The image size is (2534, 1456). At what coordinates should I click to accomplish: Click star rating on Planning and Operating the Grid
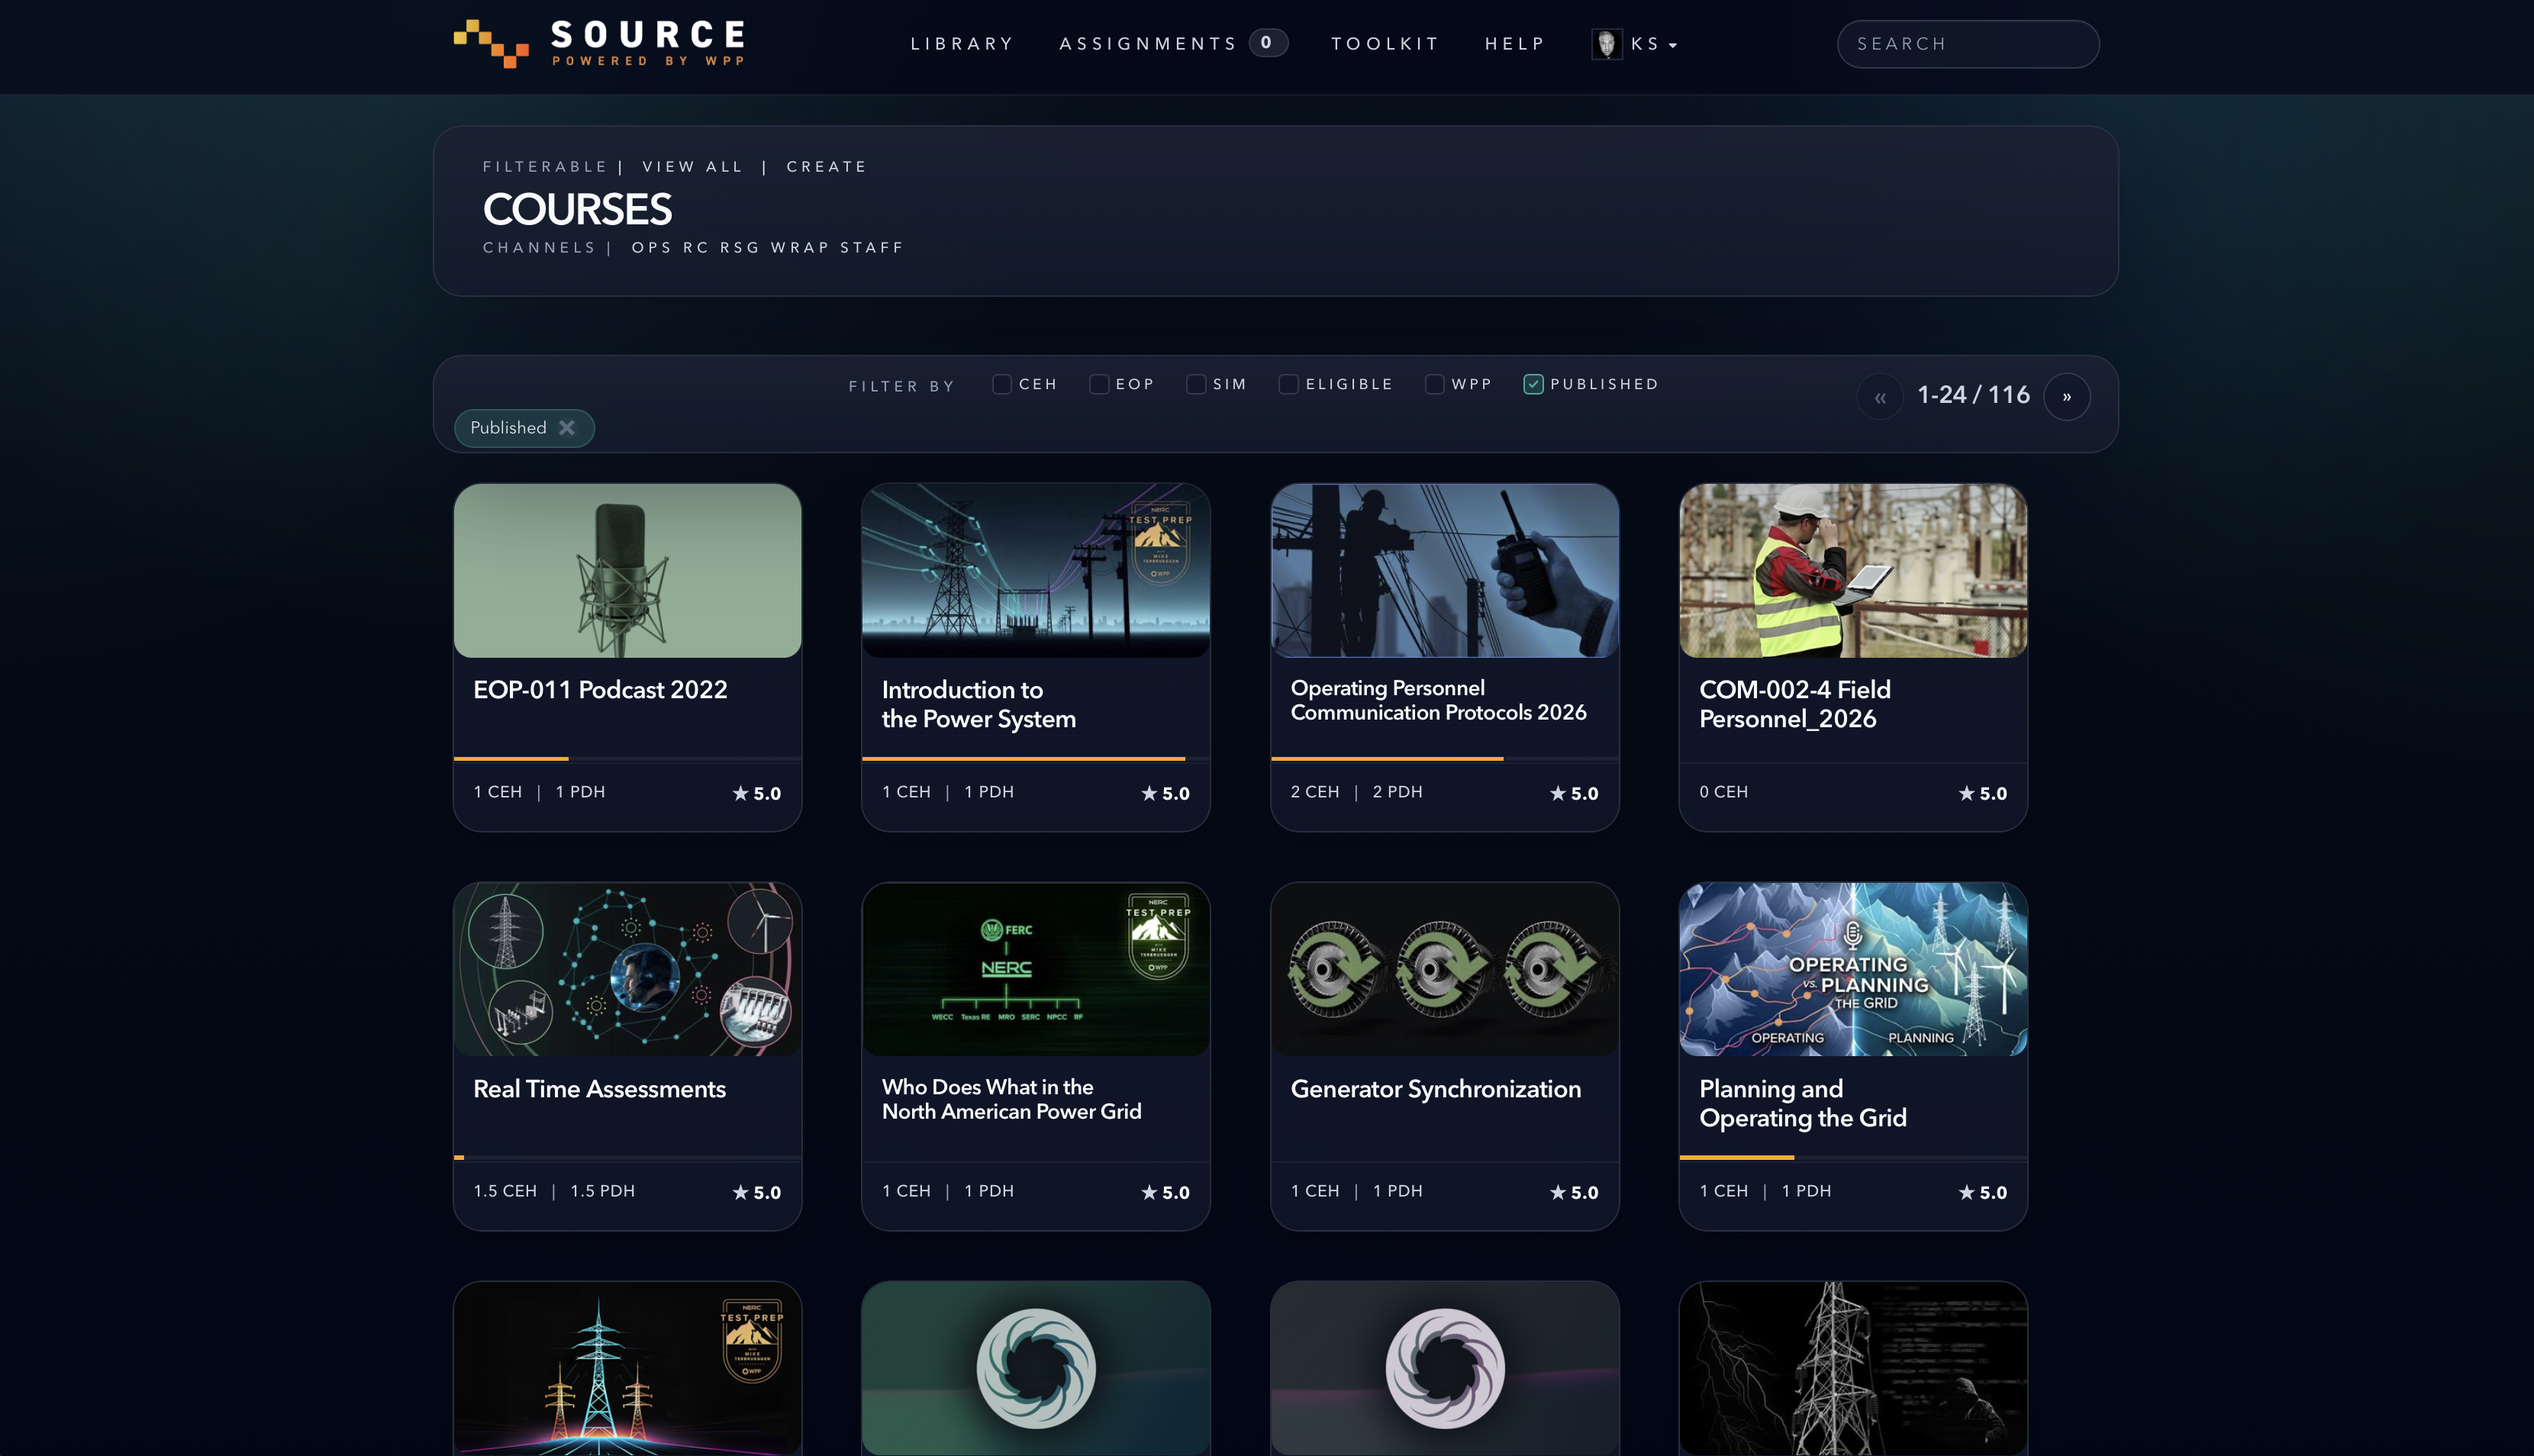[x=1983, y=1192]
